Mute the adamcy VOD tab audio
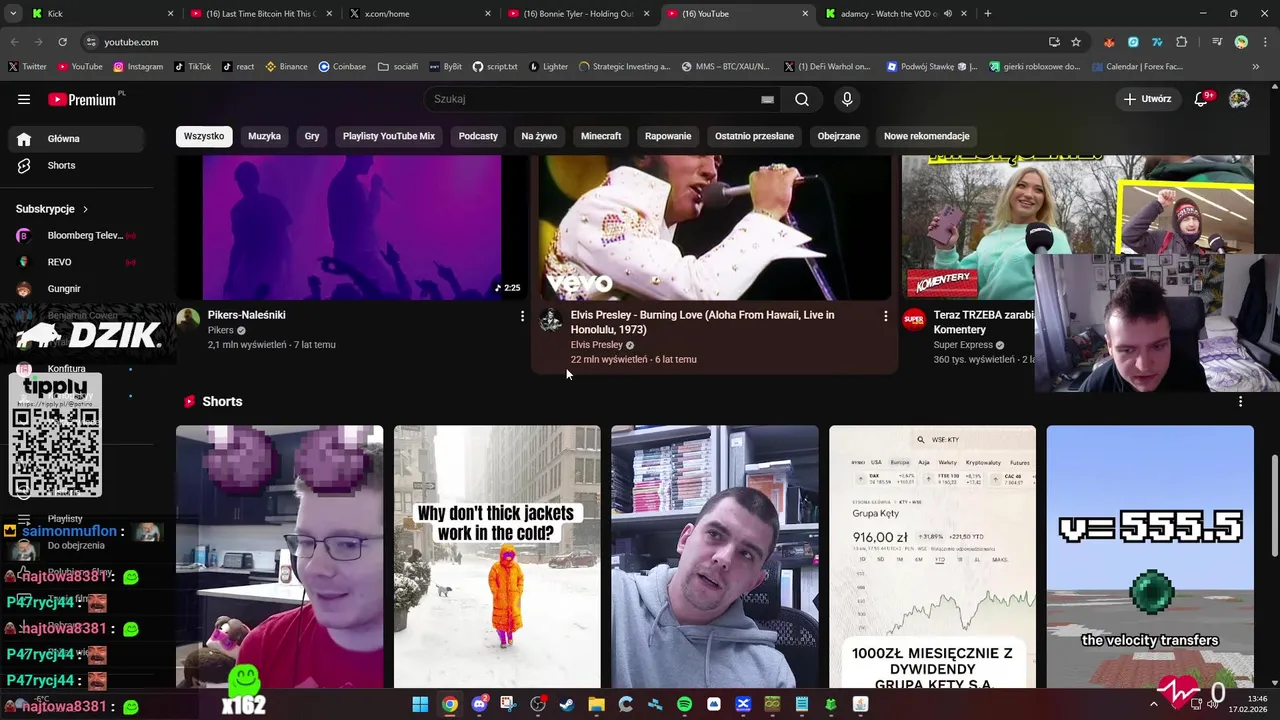The height and width of the screenshot is (720, 1280). pyautogui.click(x=948, y=14)
